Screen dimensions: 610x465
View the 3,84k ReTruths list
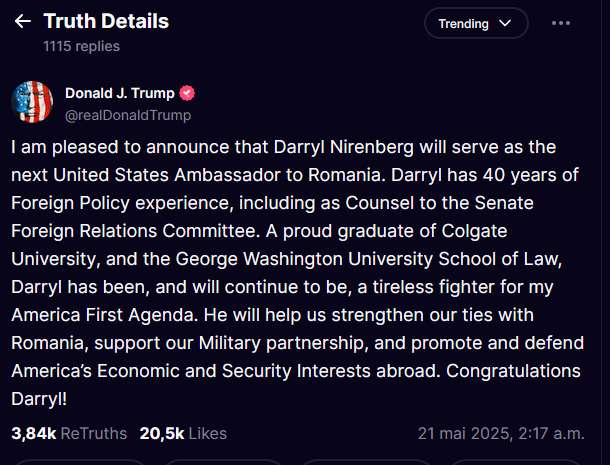tap(69, 433)
